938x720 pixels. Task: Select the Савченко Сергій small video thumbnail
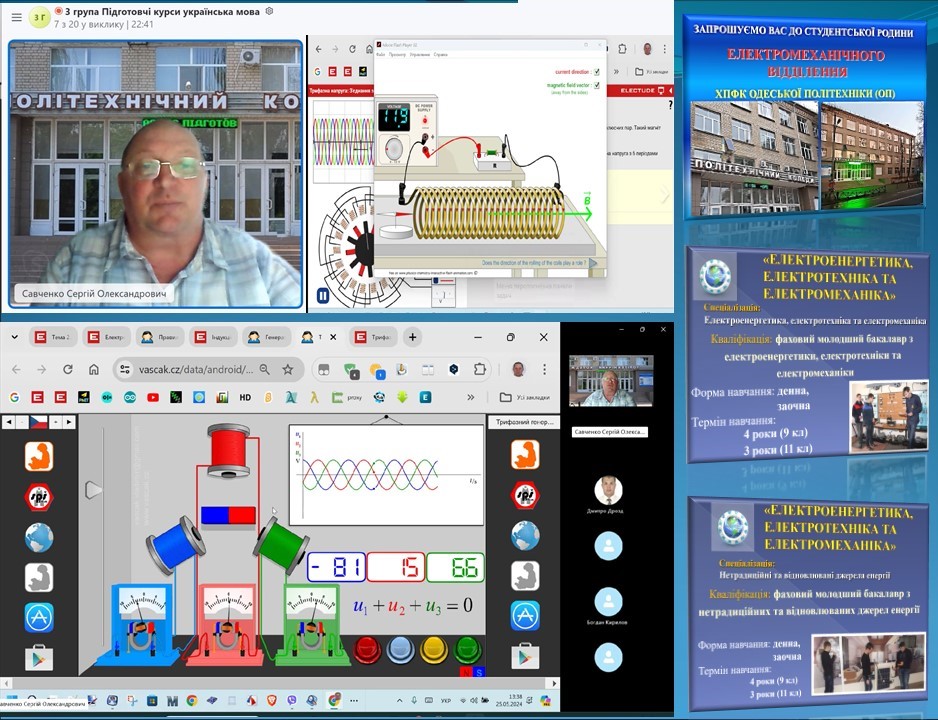610,382
